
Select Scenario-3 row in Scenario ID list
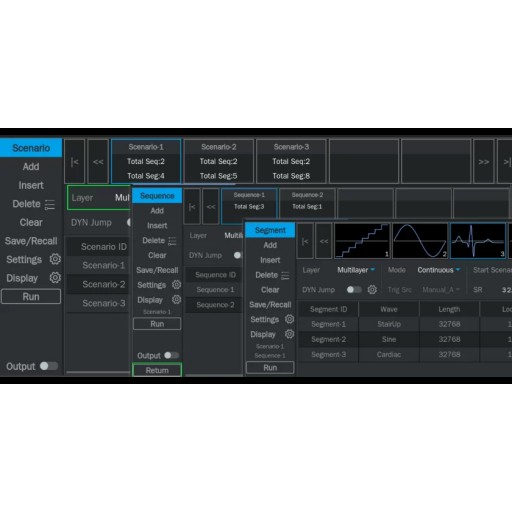pos(98,303)
